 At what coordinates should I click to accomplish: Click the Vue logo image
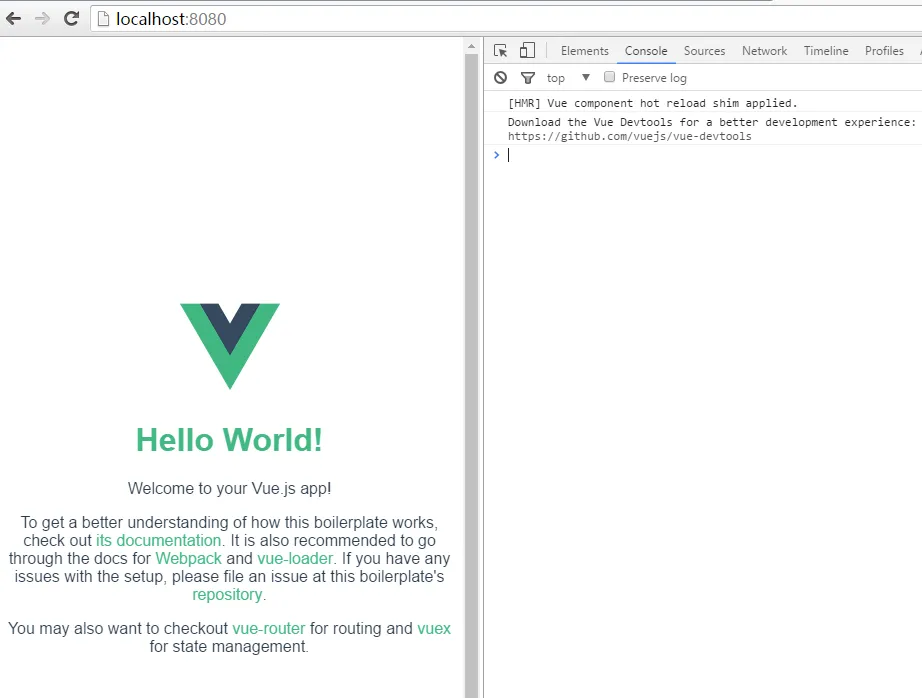point(230,346)
